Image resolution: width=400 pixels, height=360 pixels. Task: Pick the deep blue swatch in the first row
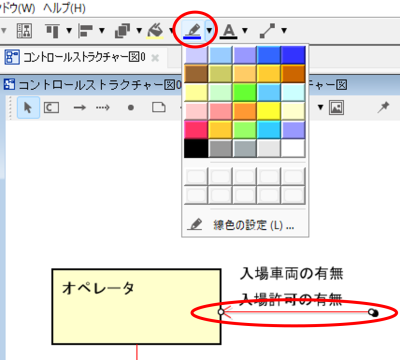(293, 55)
